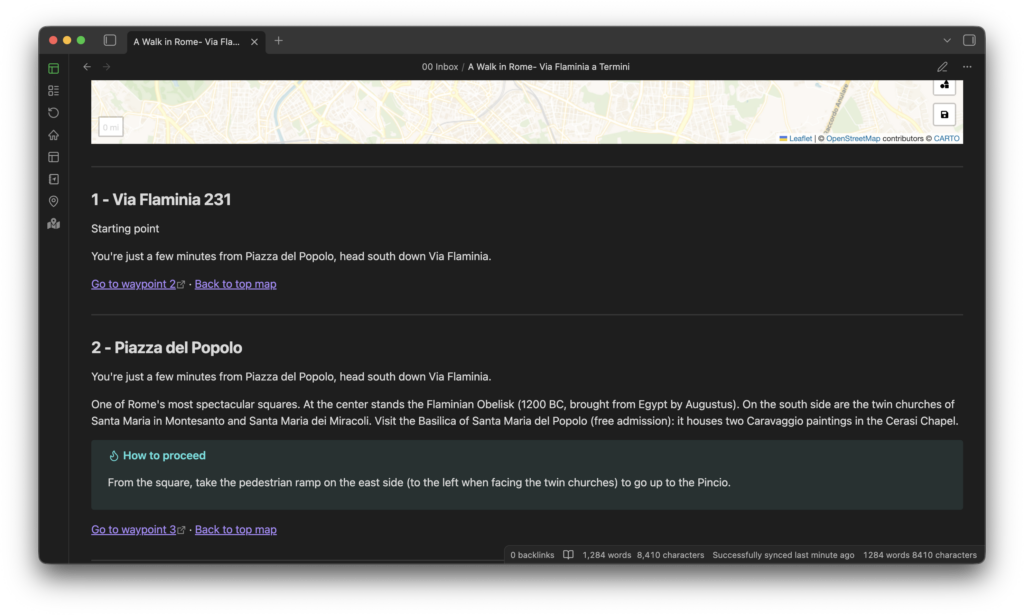Toggle the right sidebar panel
The height and width of the screenshot is (615, 1024).
pos(968,40)
